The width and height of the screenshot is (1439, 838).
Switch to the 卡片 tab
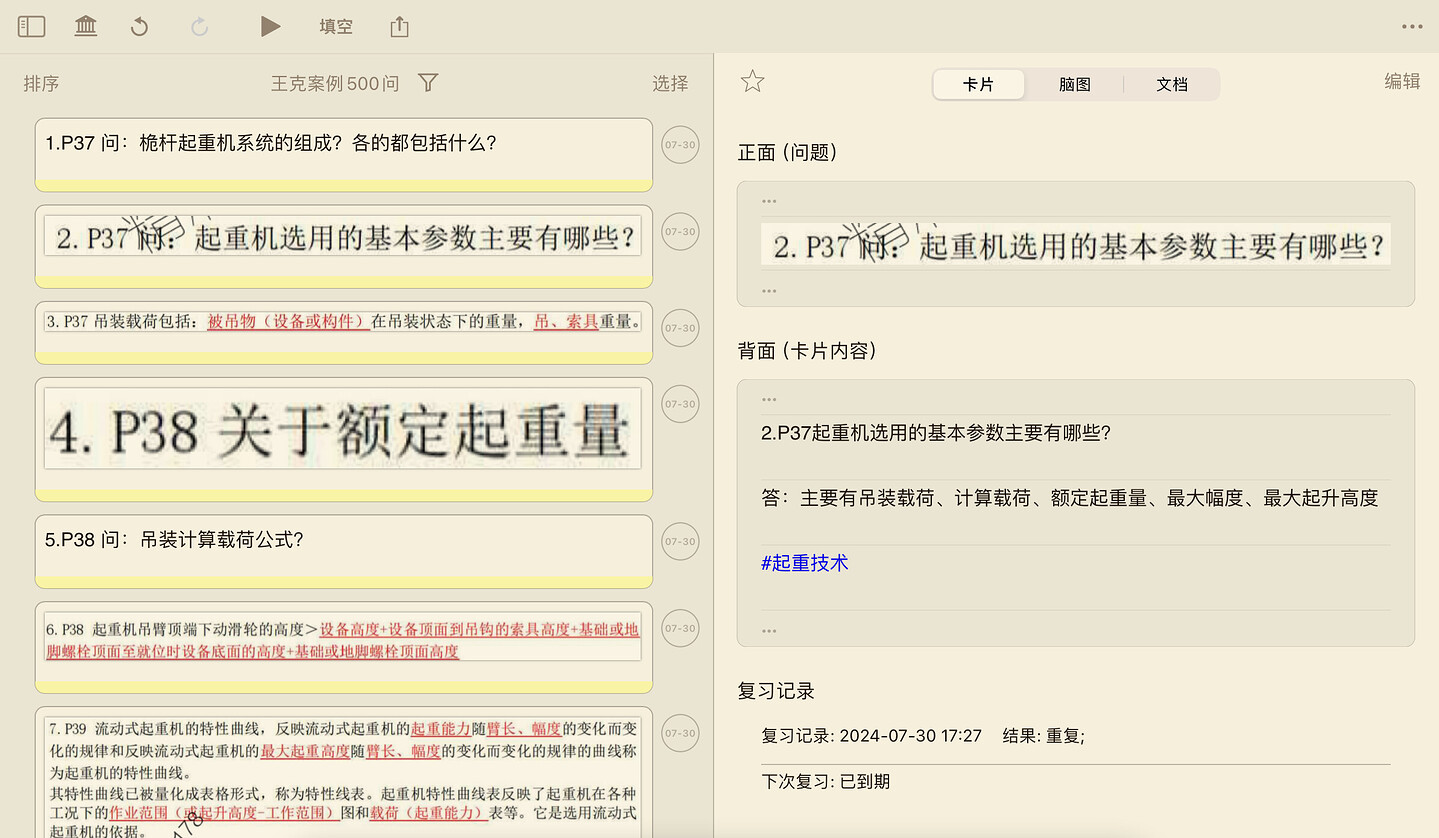978,85
